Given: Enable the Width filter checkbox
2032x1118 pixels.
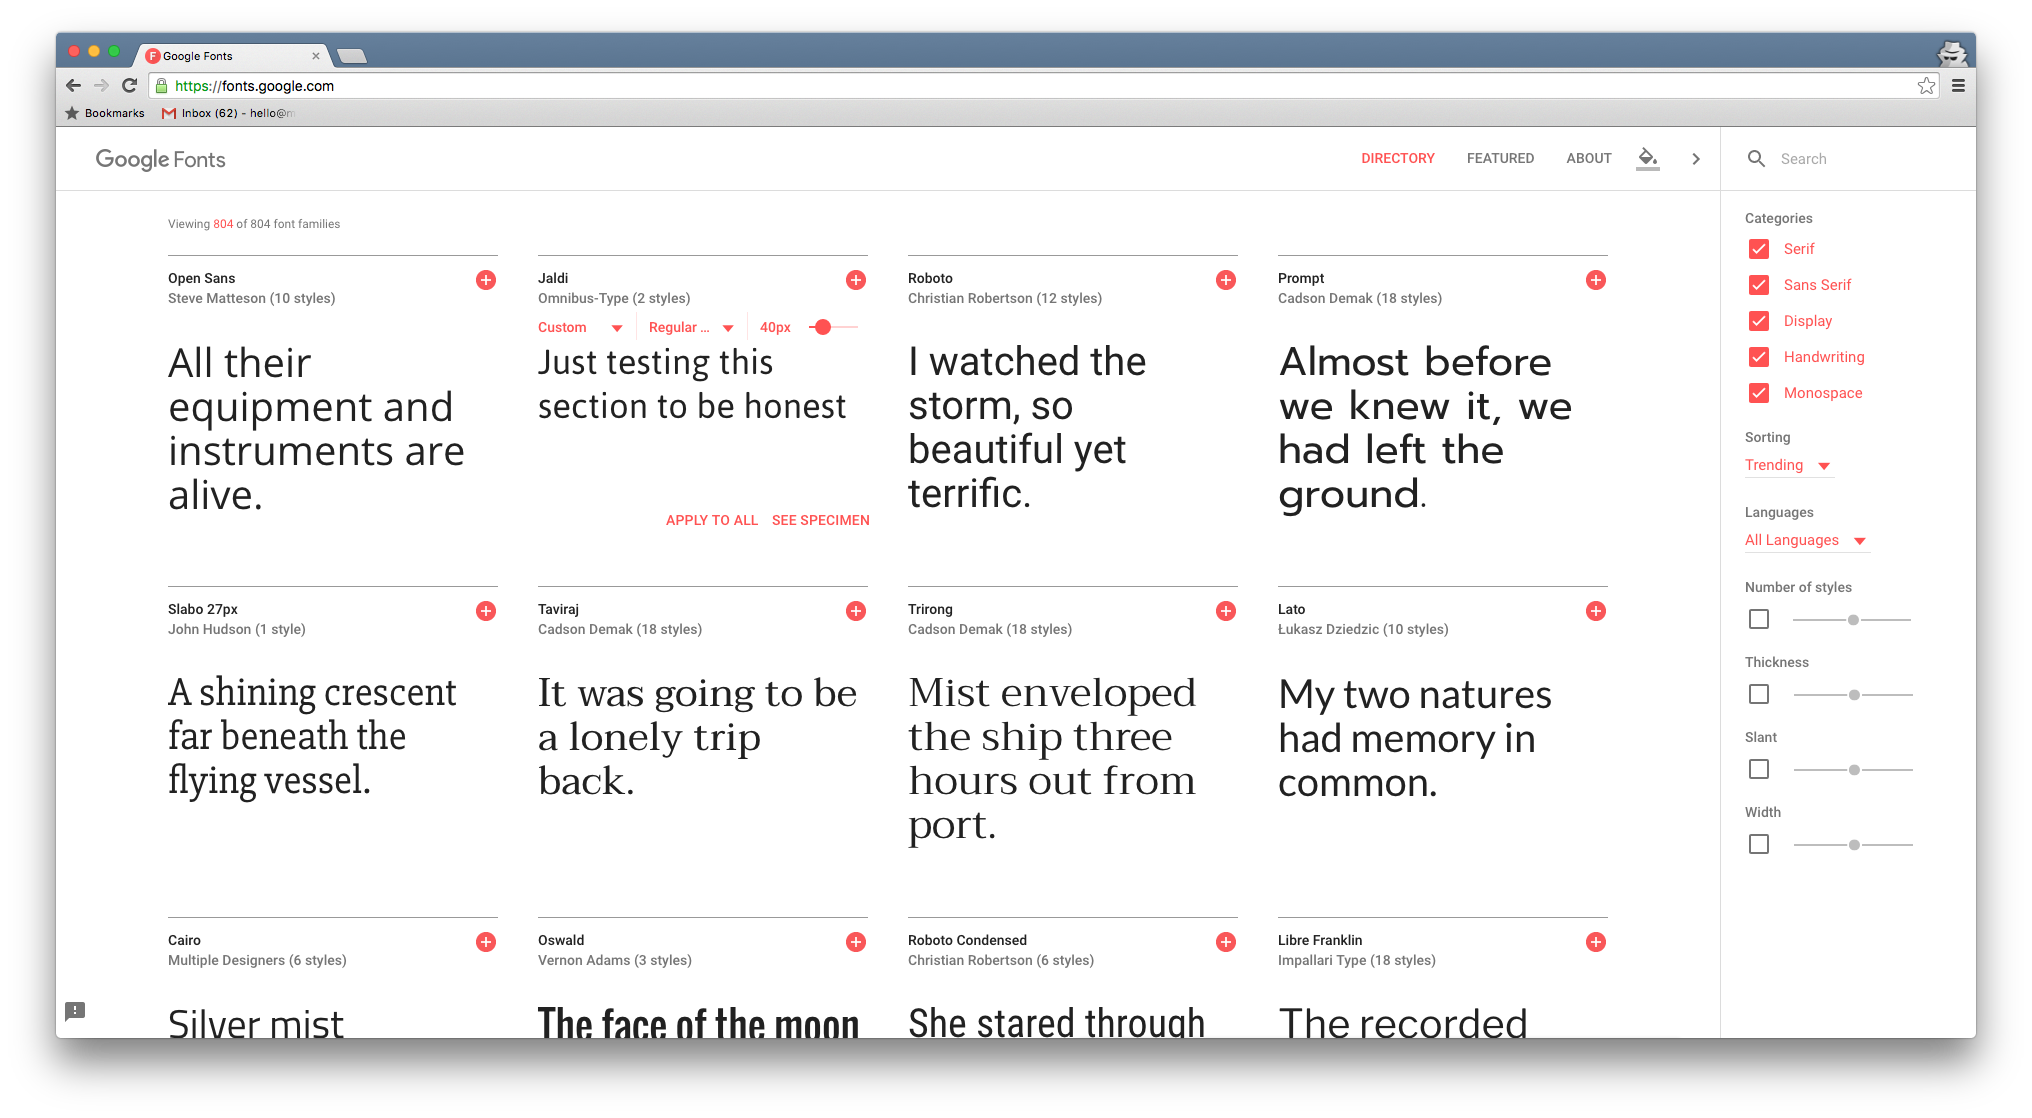Looking at the screenshot, I should 1759,844.
